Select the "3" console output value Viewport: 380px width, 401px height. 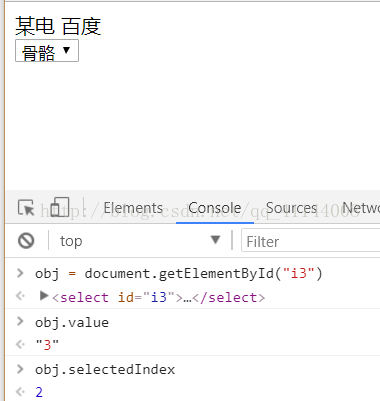point(47,345)
